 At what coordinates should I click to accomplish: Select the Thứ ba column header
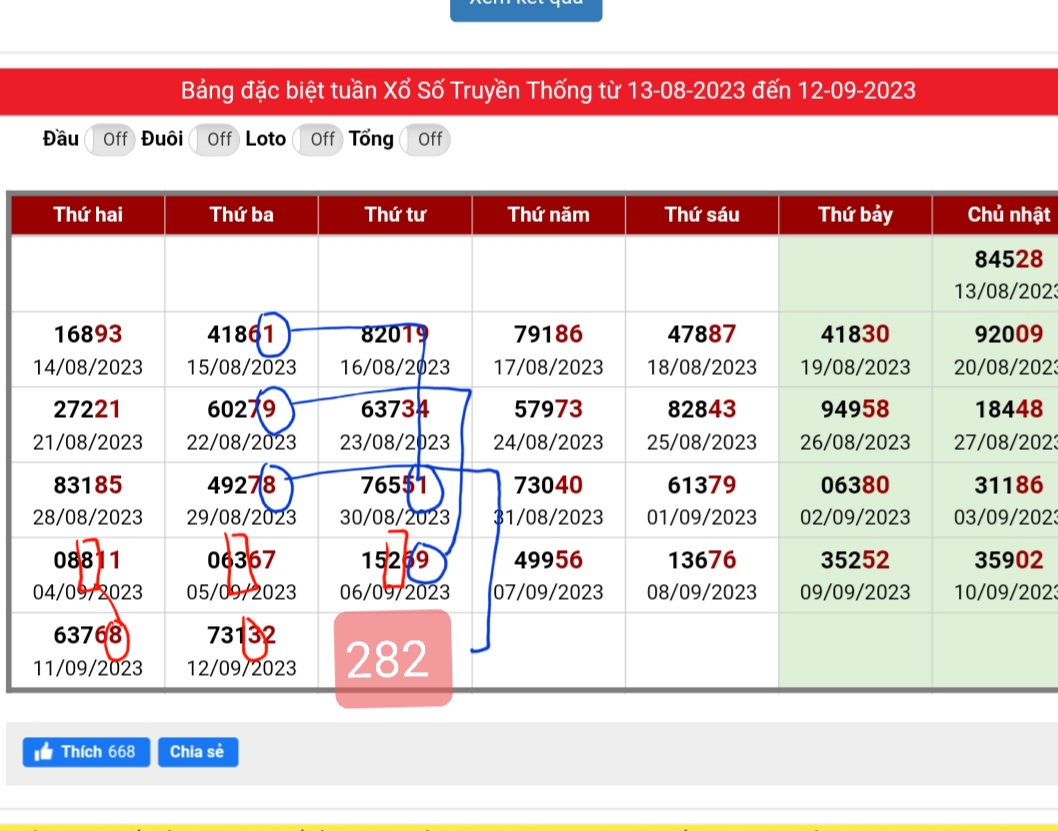241,215
